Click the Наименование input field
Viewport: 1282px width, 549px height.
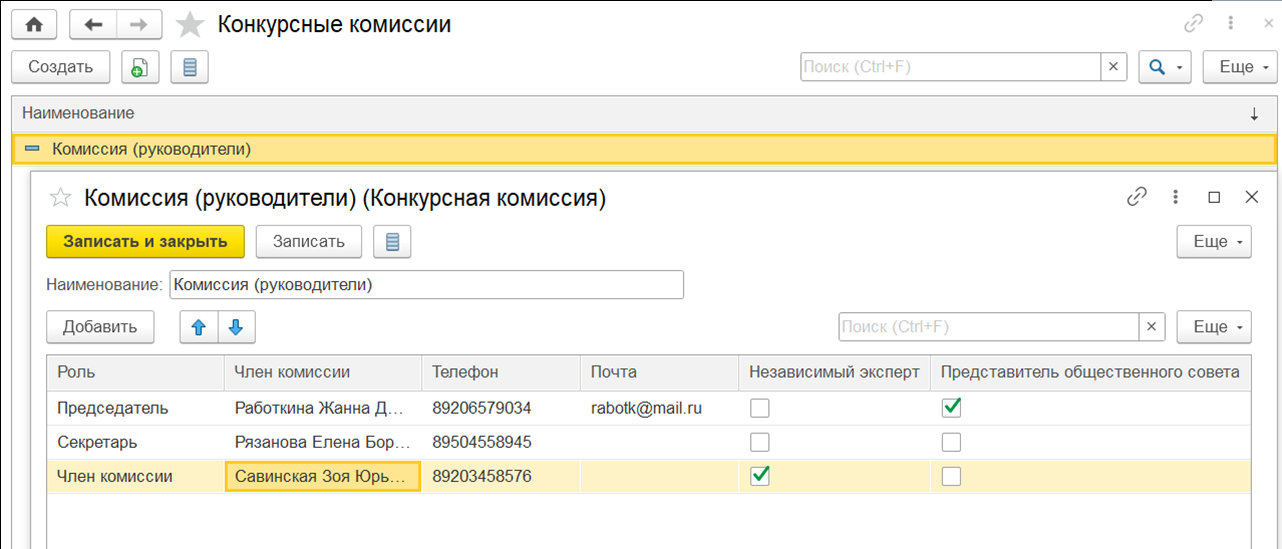[426, 285]
